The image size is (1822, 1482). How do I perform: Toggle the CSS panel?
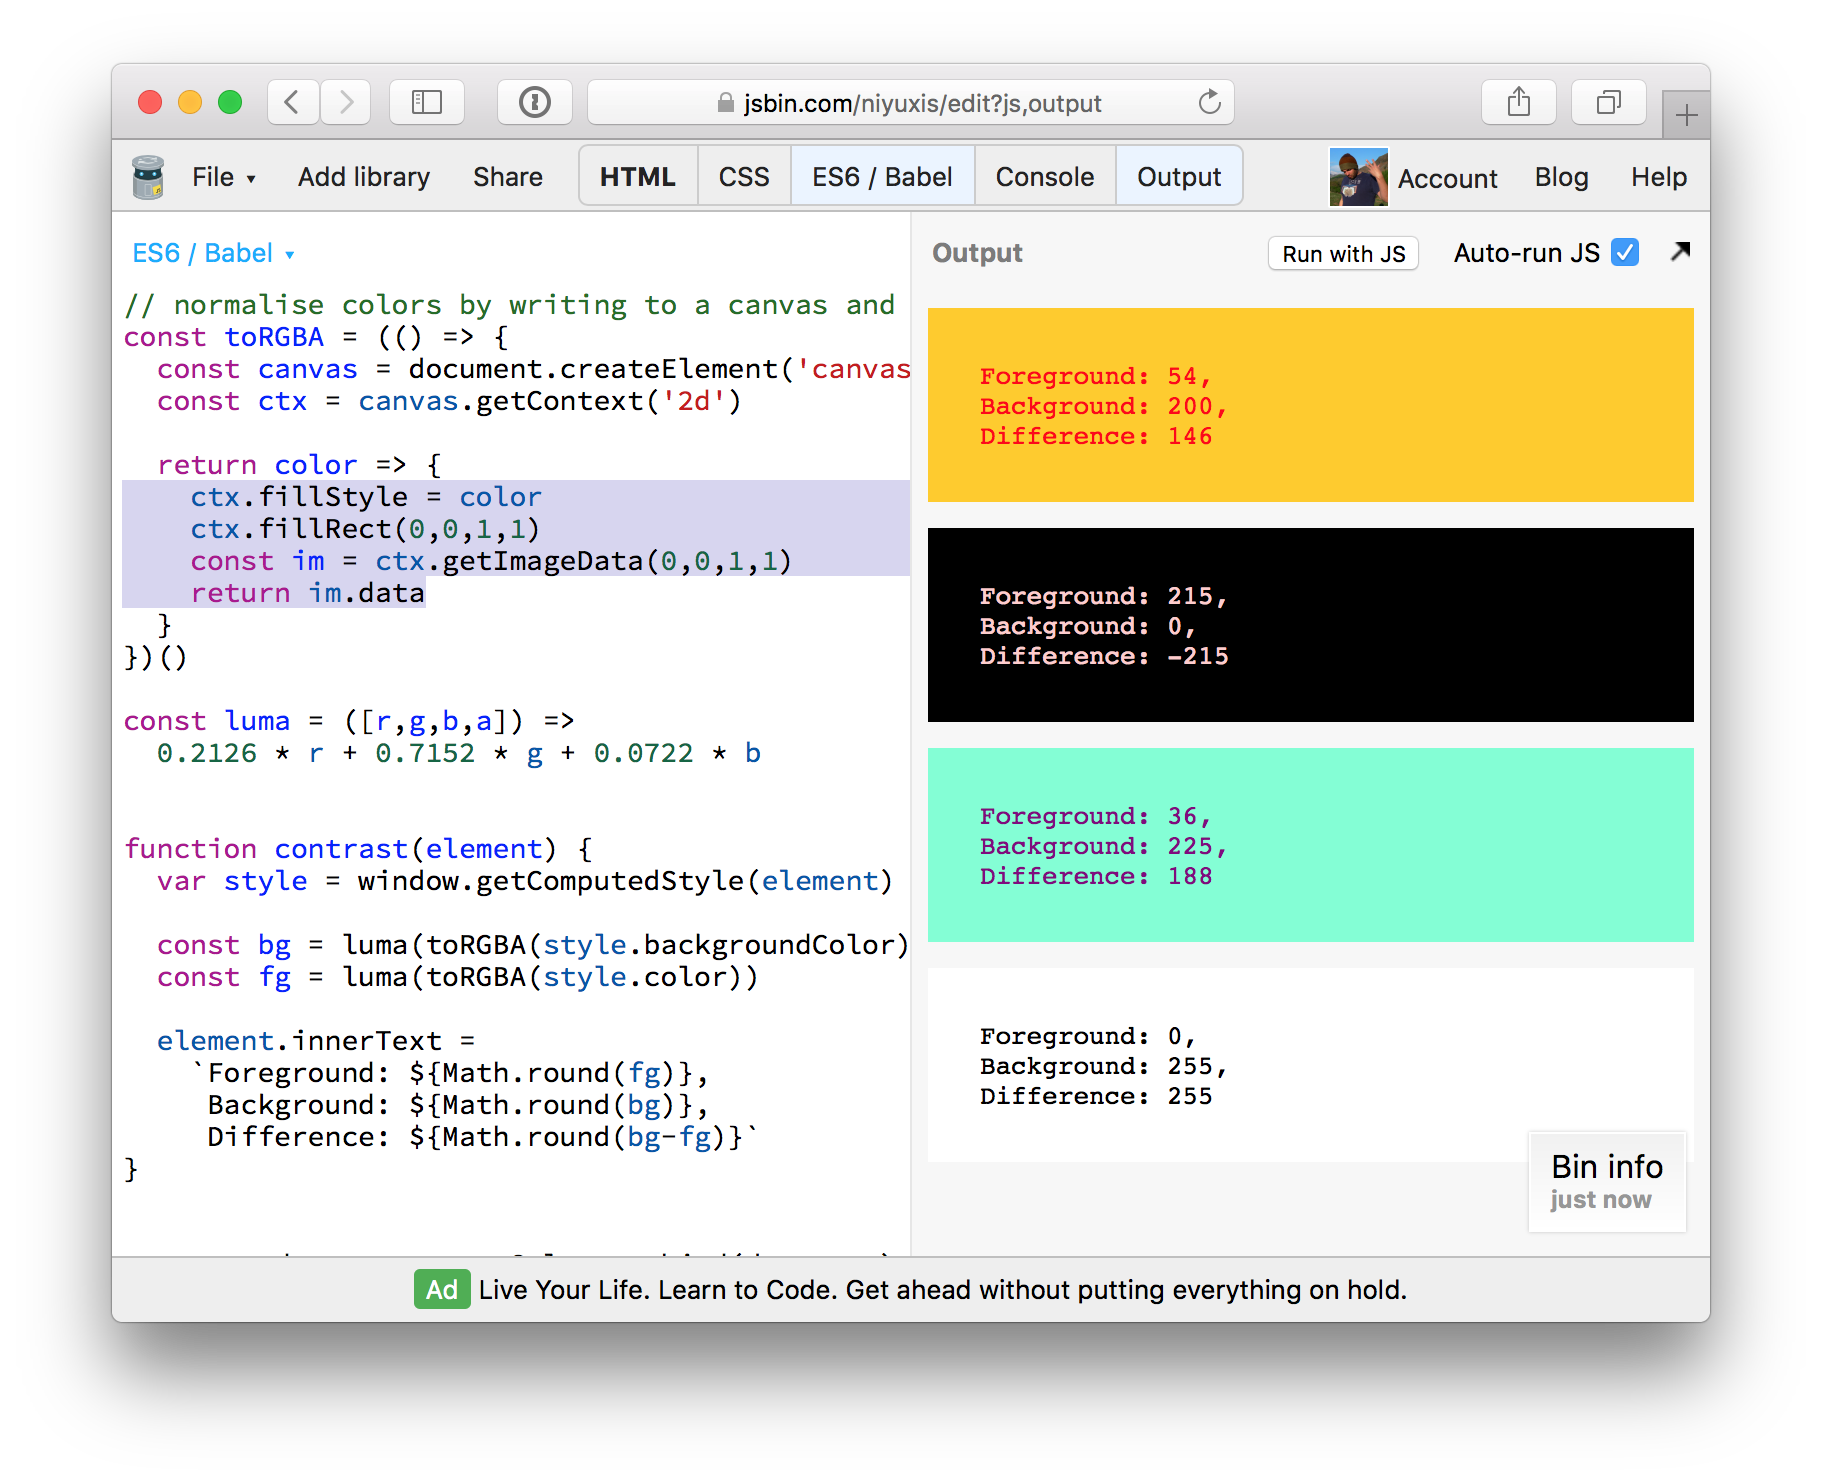[744, 177]
